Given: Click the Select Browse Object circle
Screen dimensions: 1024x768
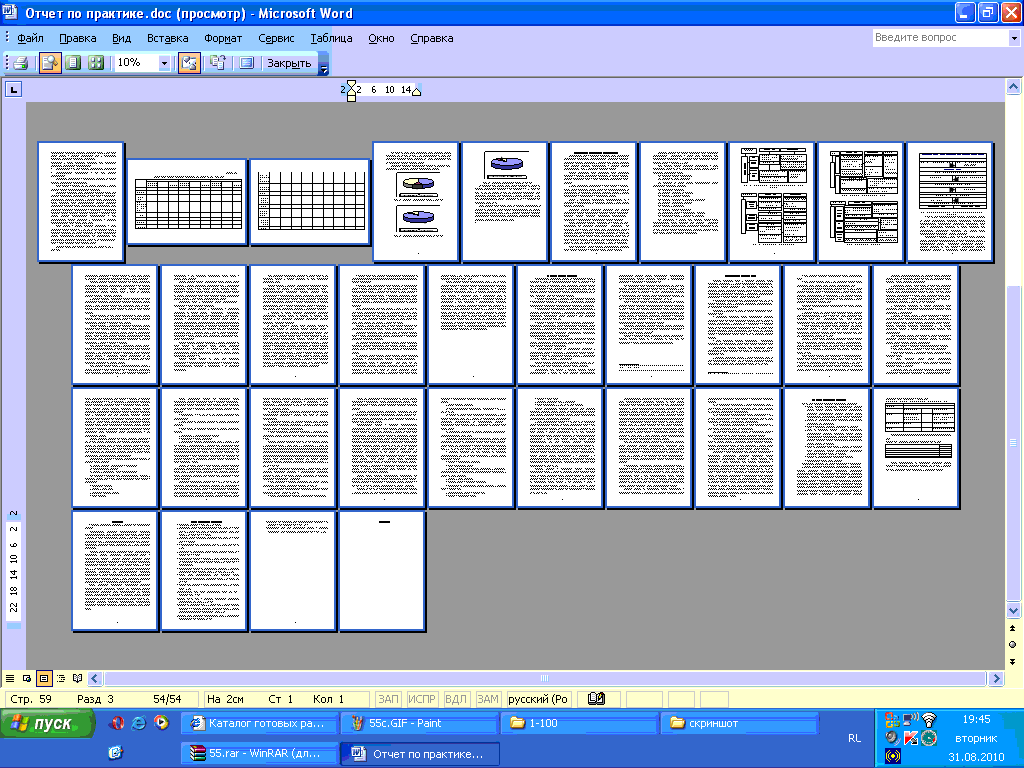Looking at the screenshot, I should 1012,644.
